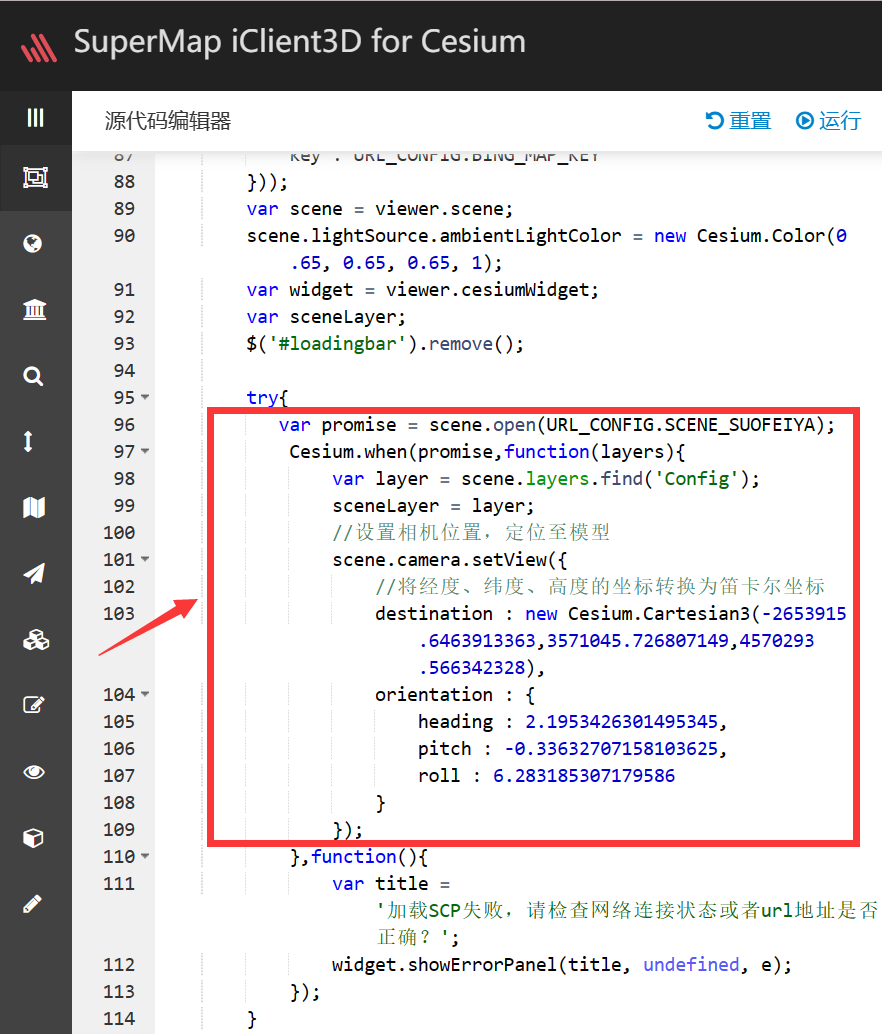Click ambientLightColor on line 90
This screenshot has width=882, height=1034.
pyautogui.click(x=530, y=236)
